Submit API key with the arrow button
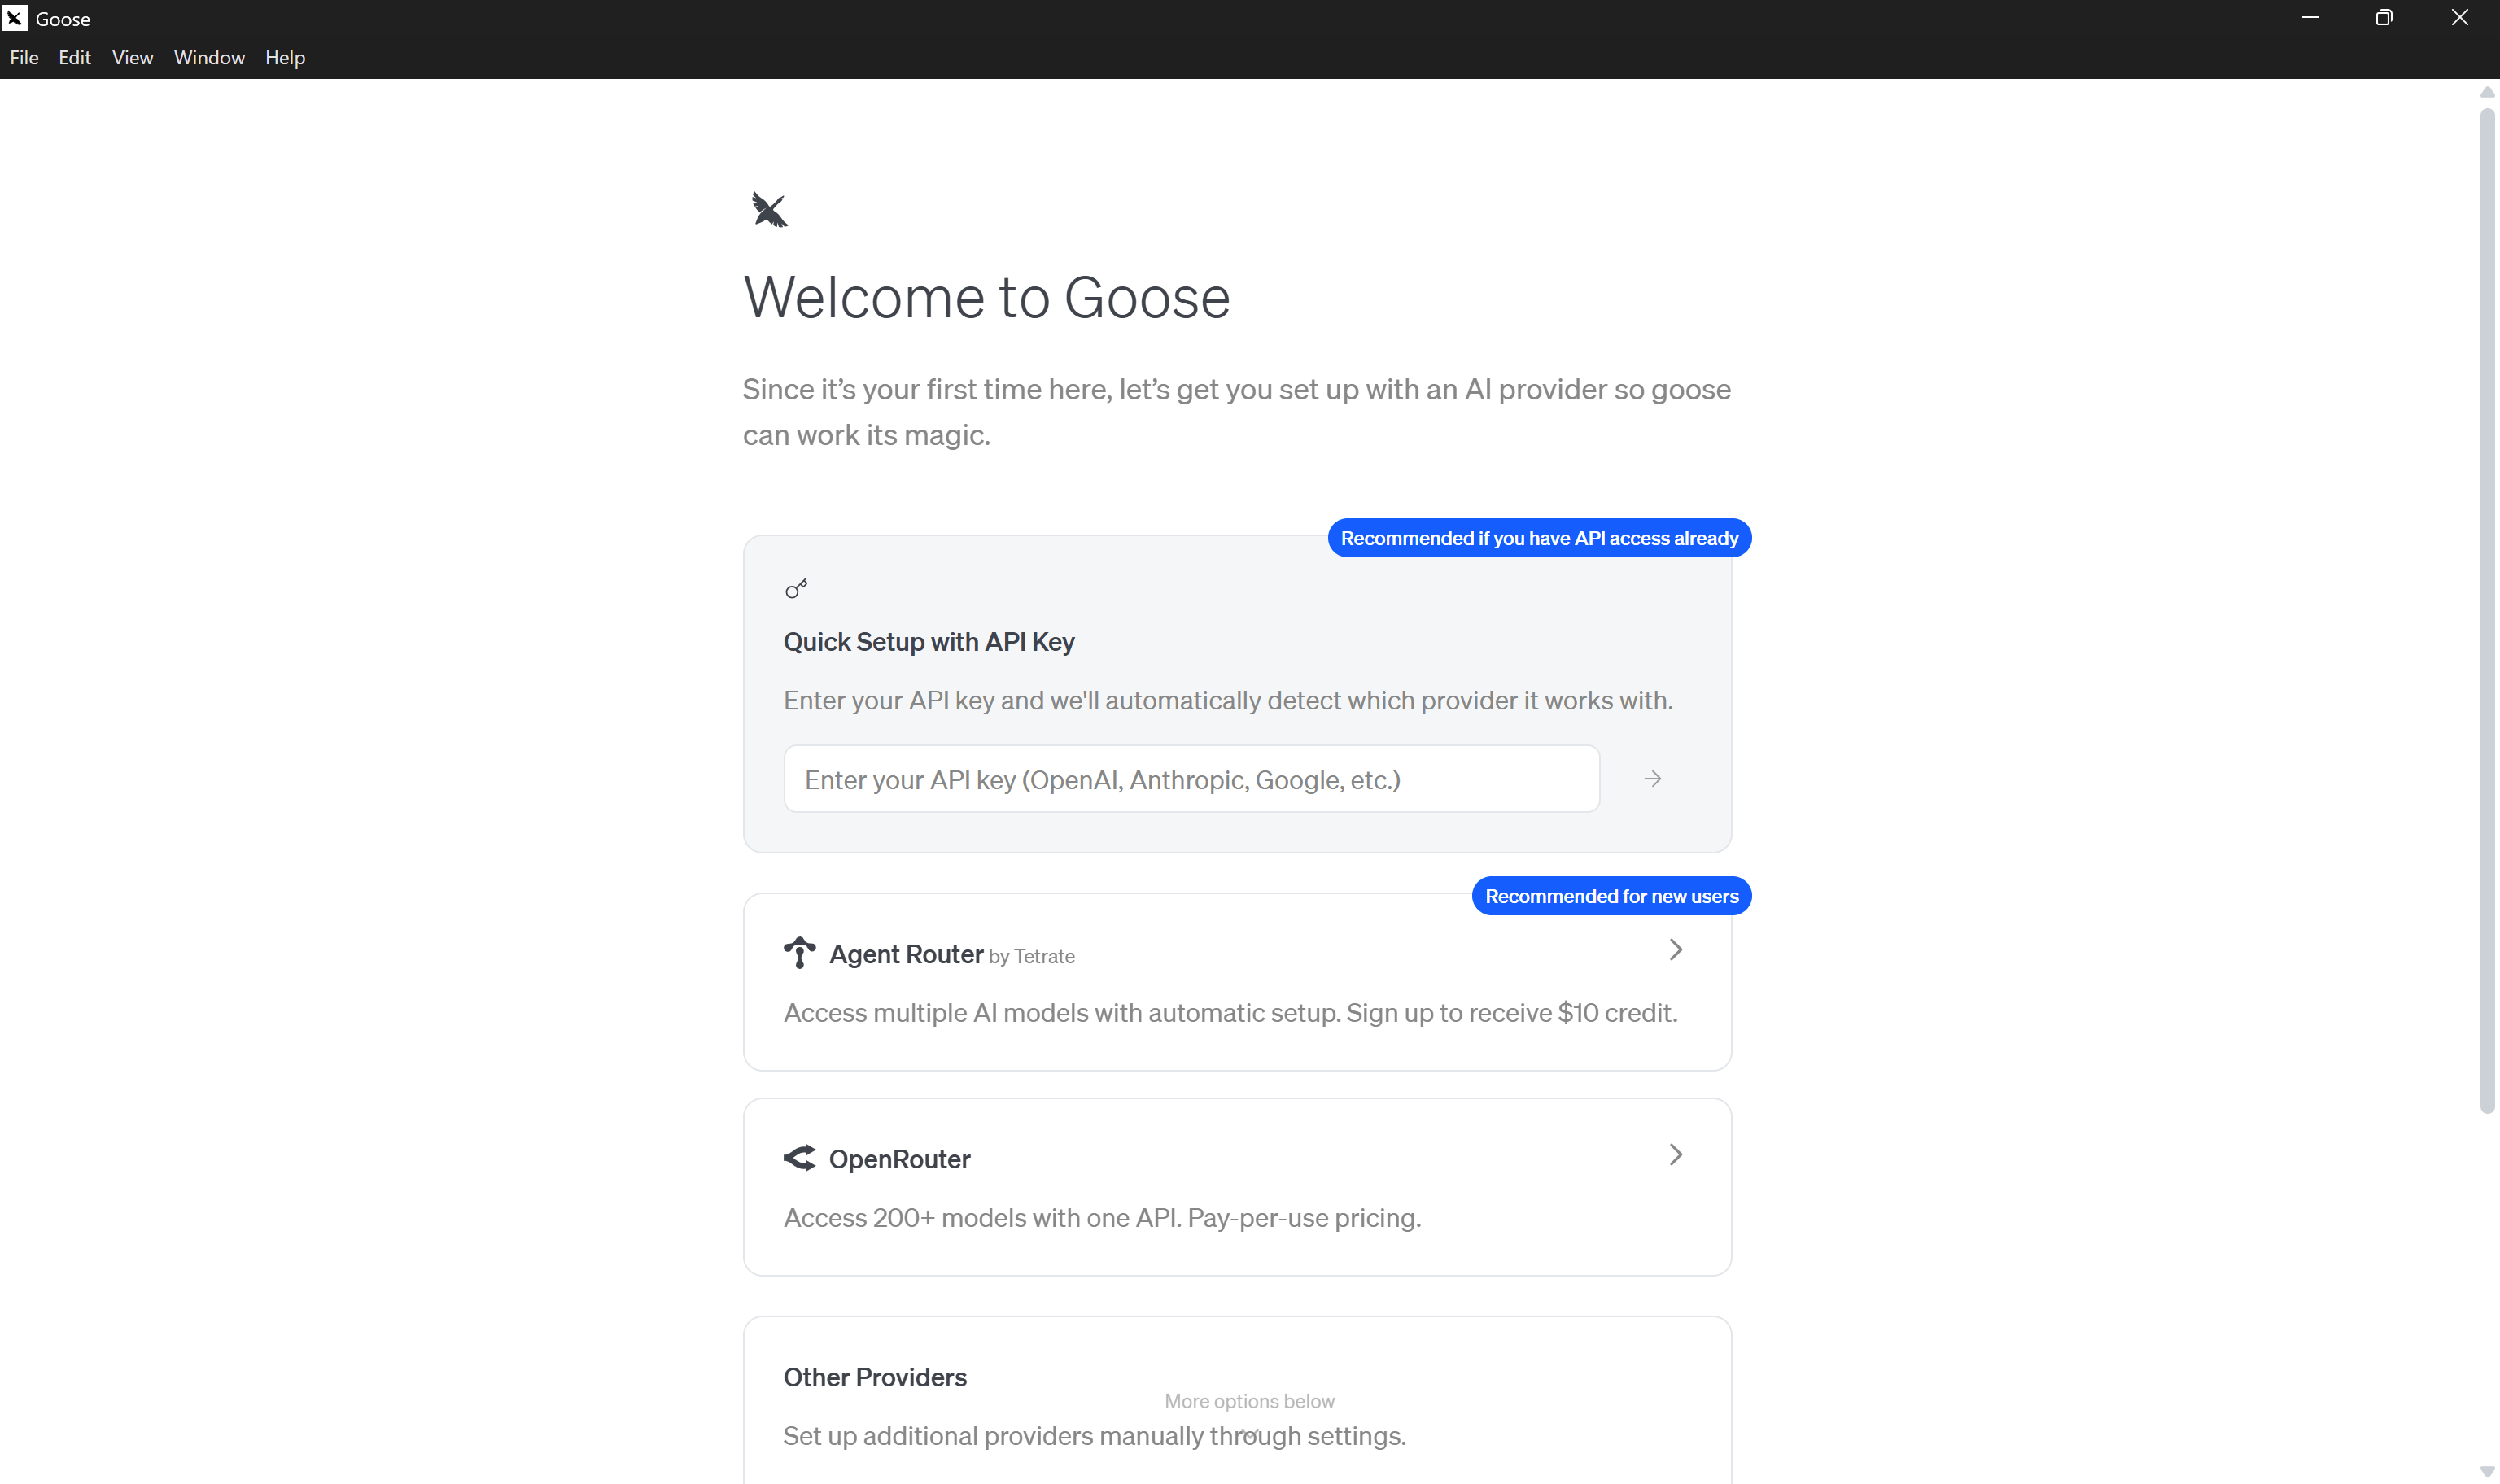Image resolution: width=2500 pixels, height=1484 pixels. click(1652, 779)
